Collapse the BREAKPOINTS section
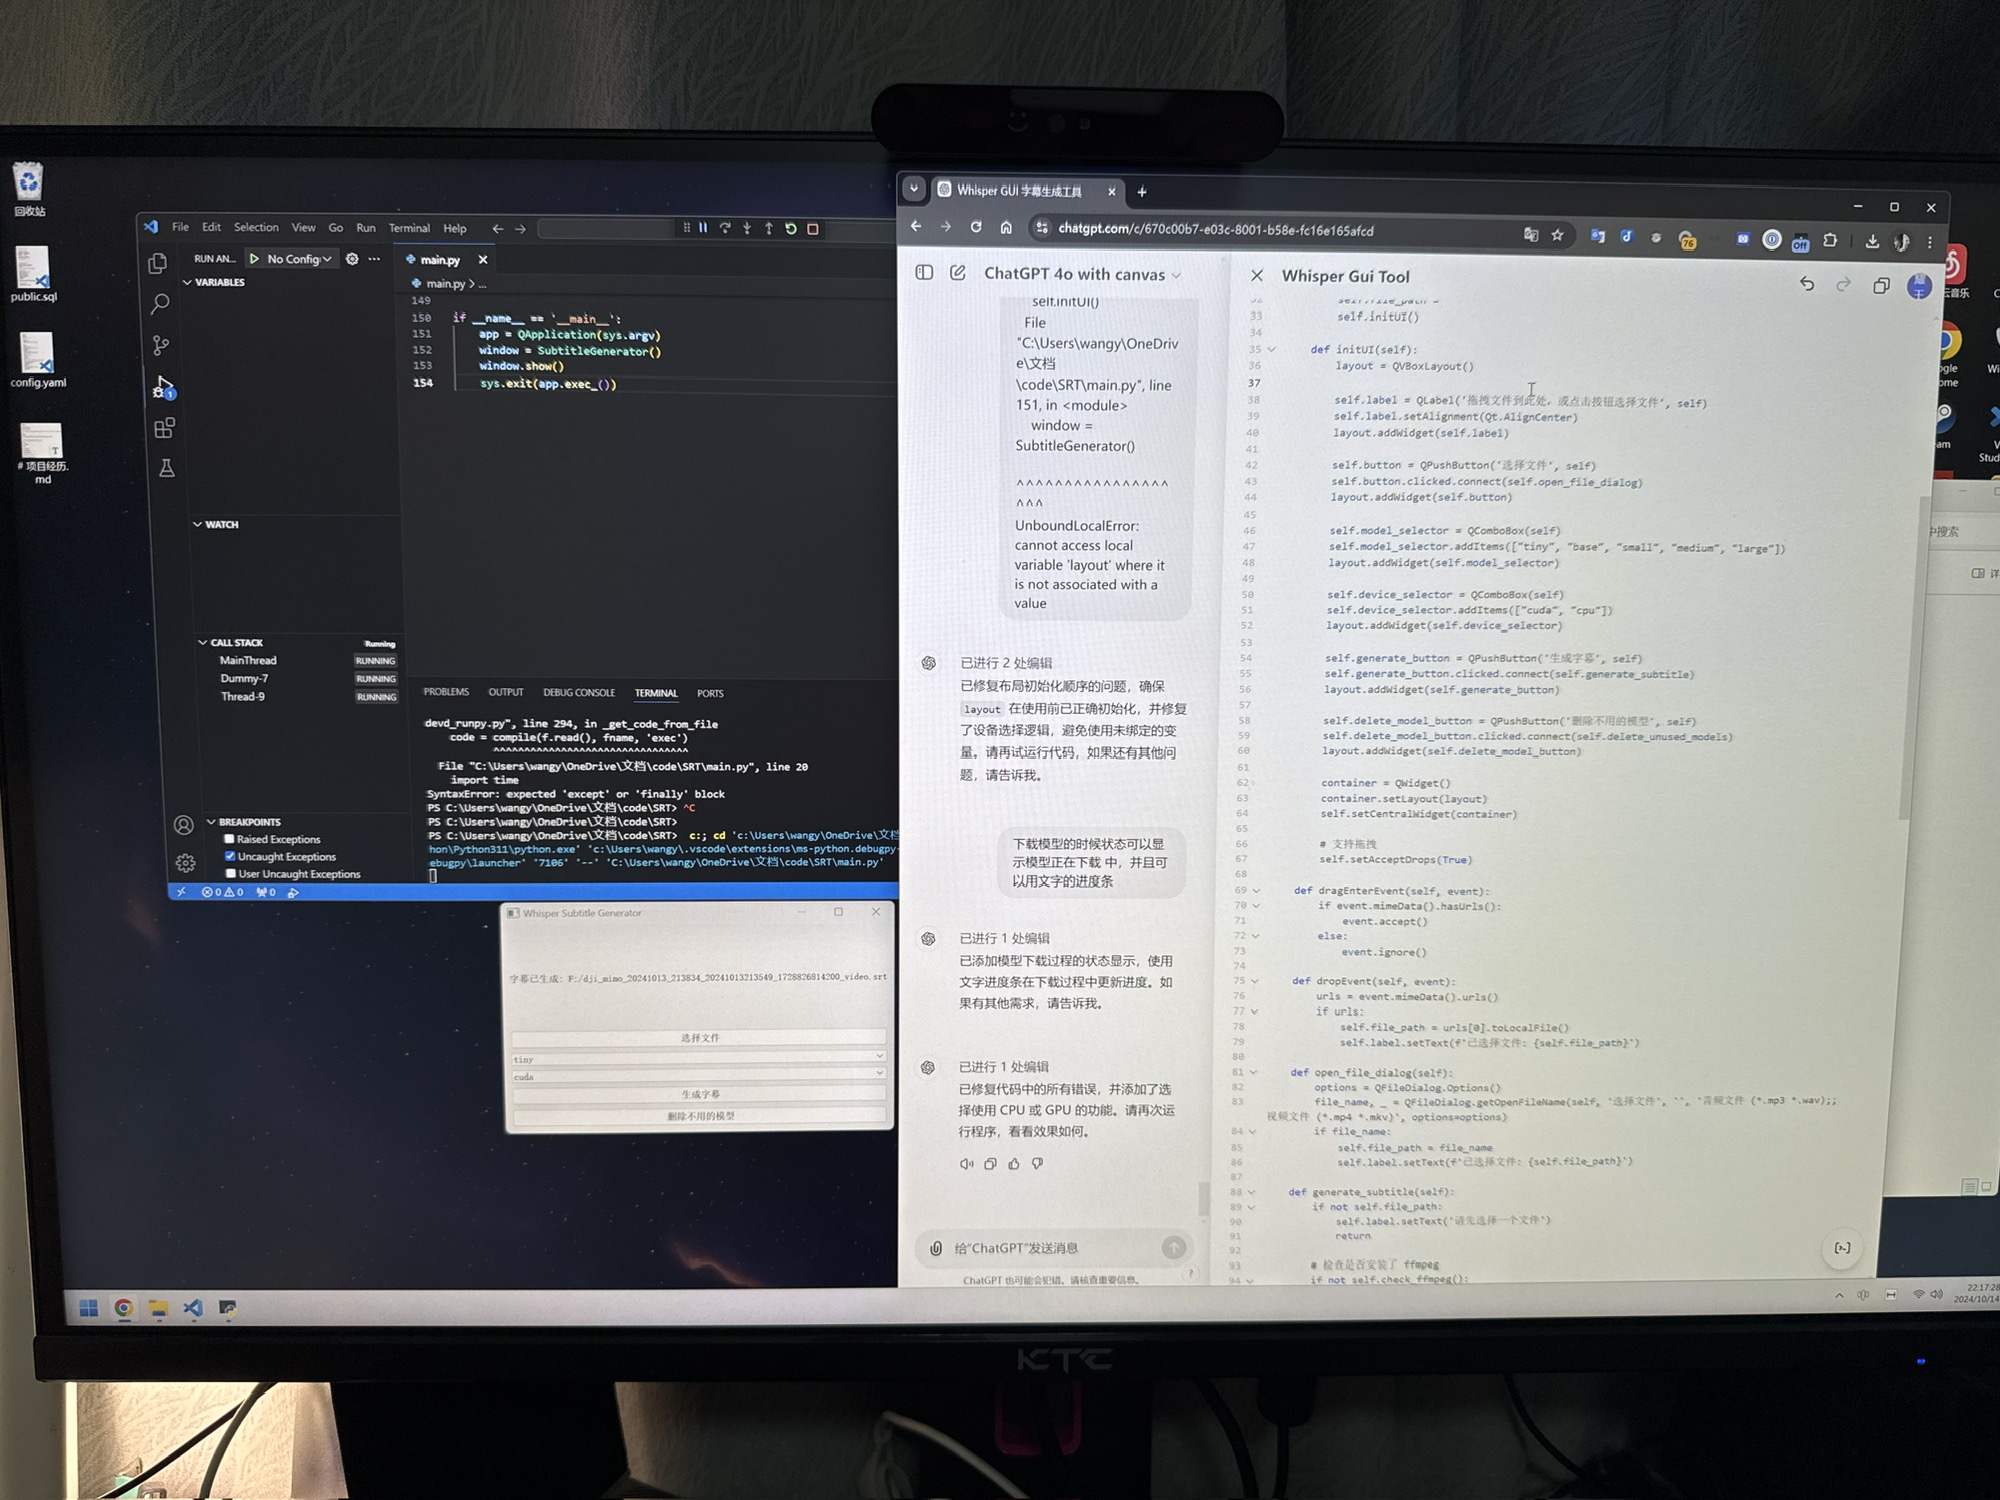This screenshot has width=2000, height=1500. [211, 822]
